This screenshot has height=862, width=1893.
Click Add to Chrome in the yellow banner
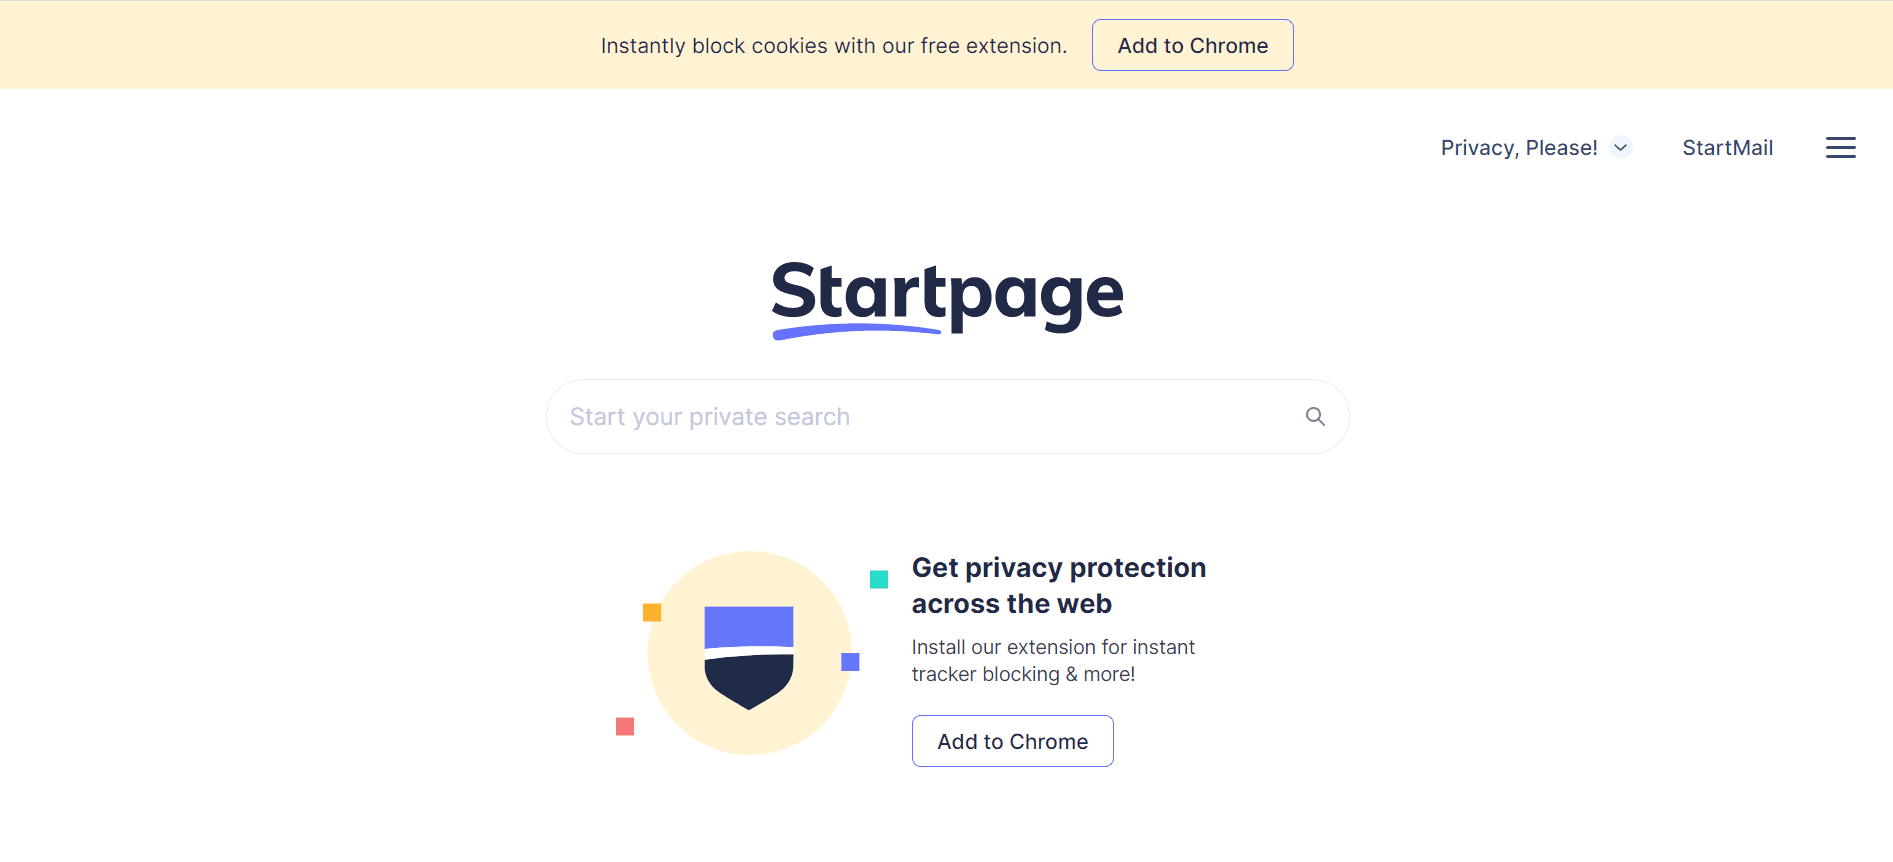[x=1192, y=45]
